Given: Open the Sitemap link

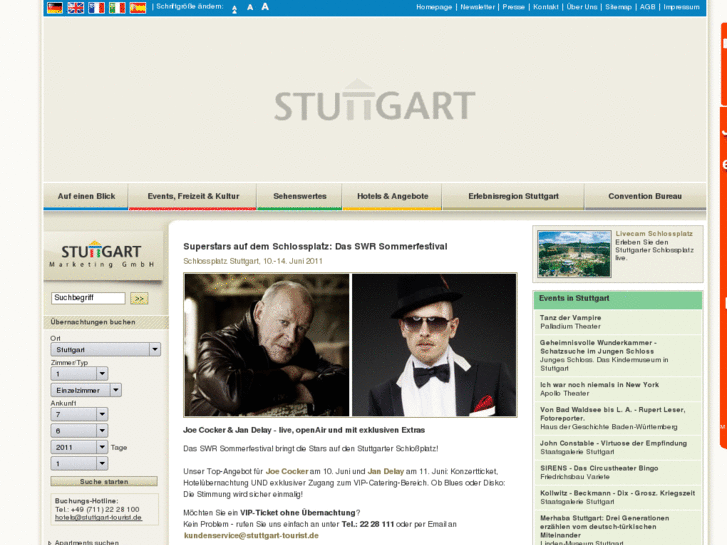Looking at the screenshot, I should 619,7.
